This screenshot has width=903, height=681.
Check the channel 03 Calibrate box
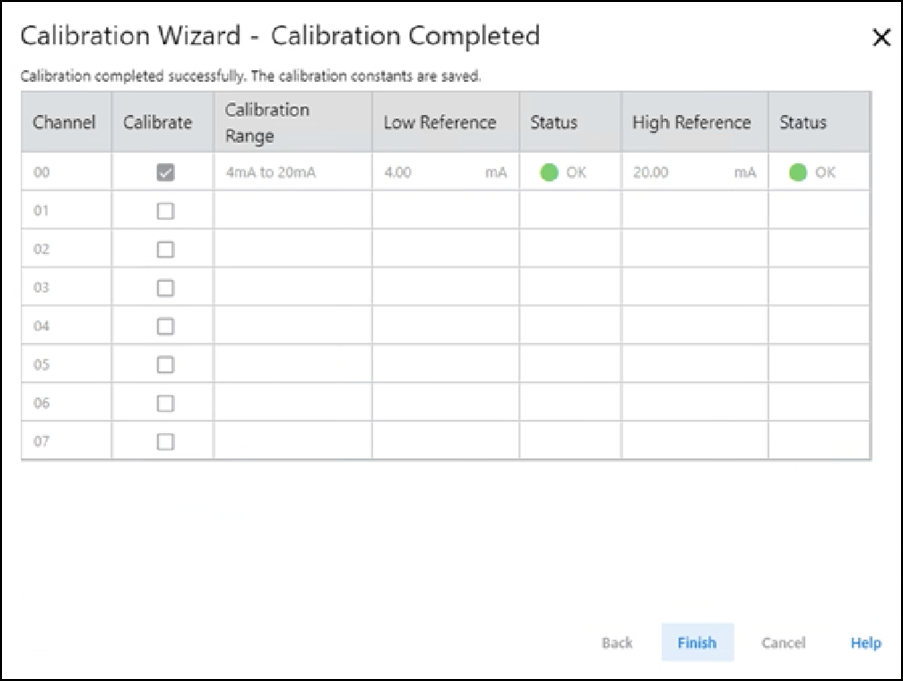pos(166,288)
